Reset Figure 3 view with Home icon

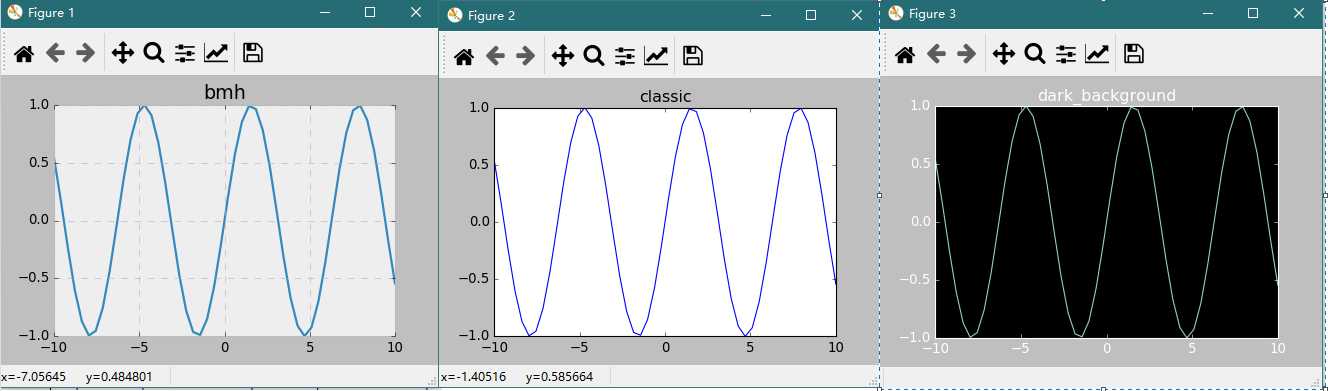click(x=904, y=54)
